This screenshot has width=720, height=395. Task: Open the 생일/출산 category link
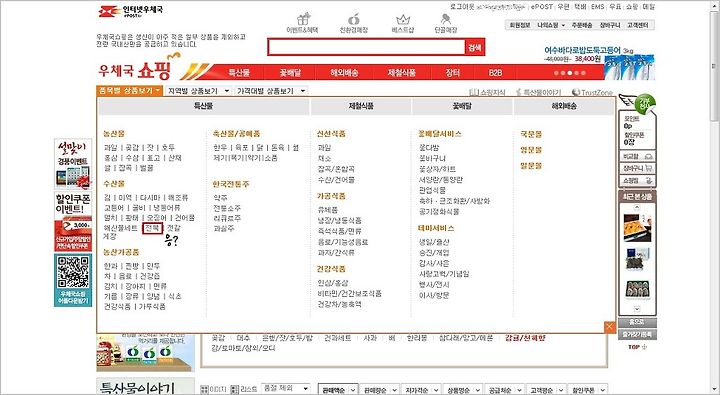[434, 242]
